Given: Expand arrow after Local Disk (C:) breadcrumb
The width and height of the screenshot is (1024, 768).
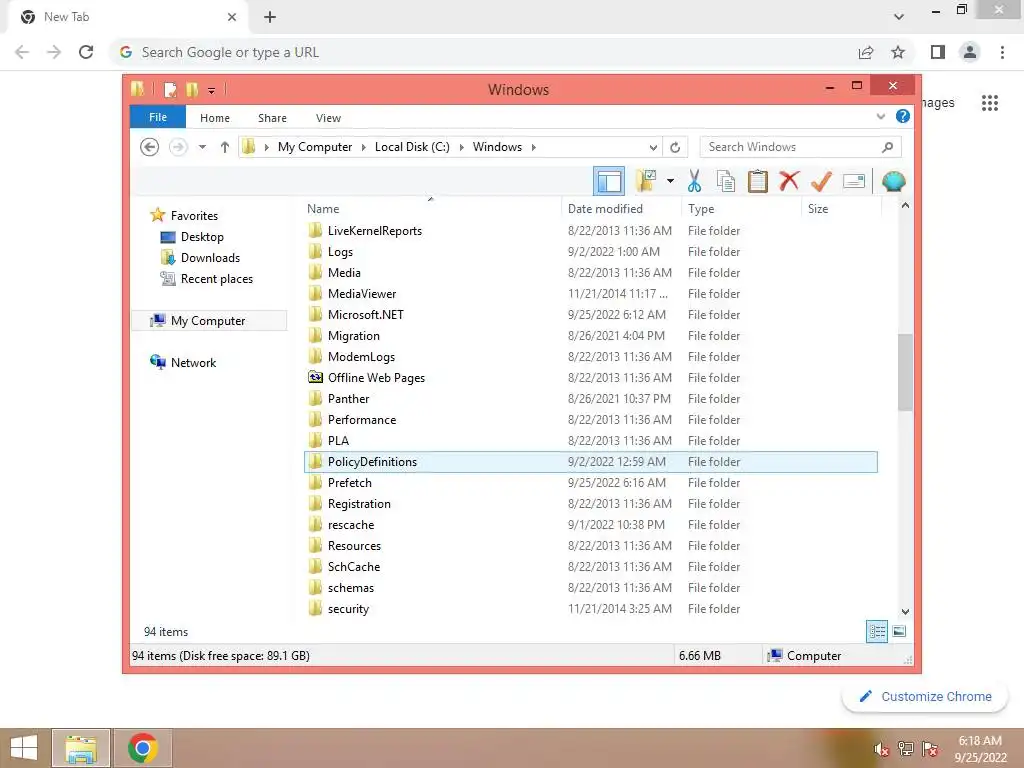Looking at the screenshot, I should [x=462, y=147].
